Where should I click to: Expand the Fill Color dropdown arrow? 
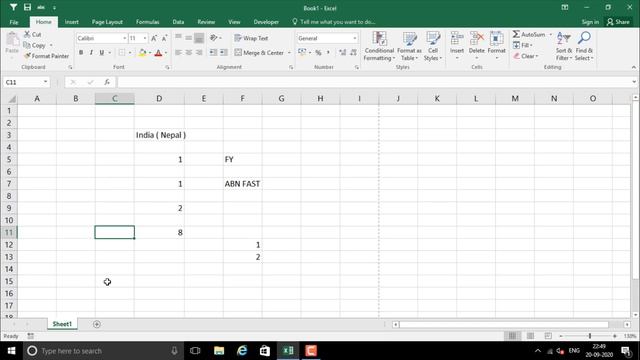pos(150,53)
